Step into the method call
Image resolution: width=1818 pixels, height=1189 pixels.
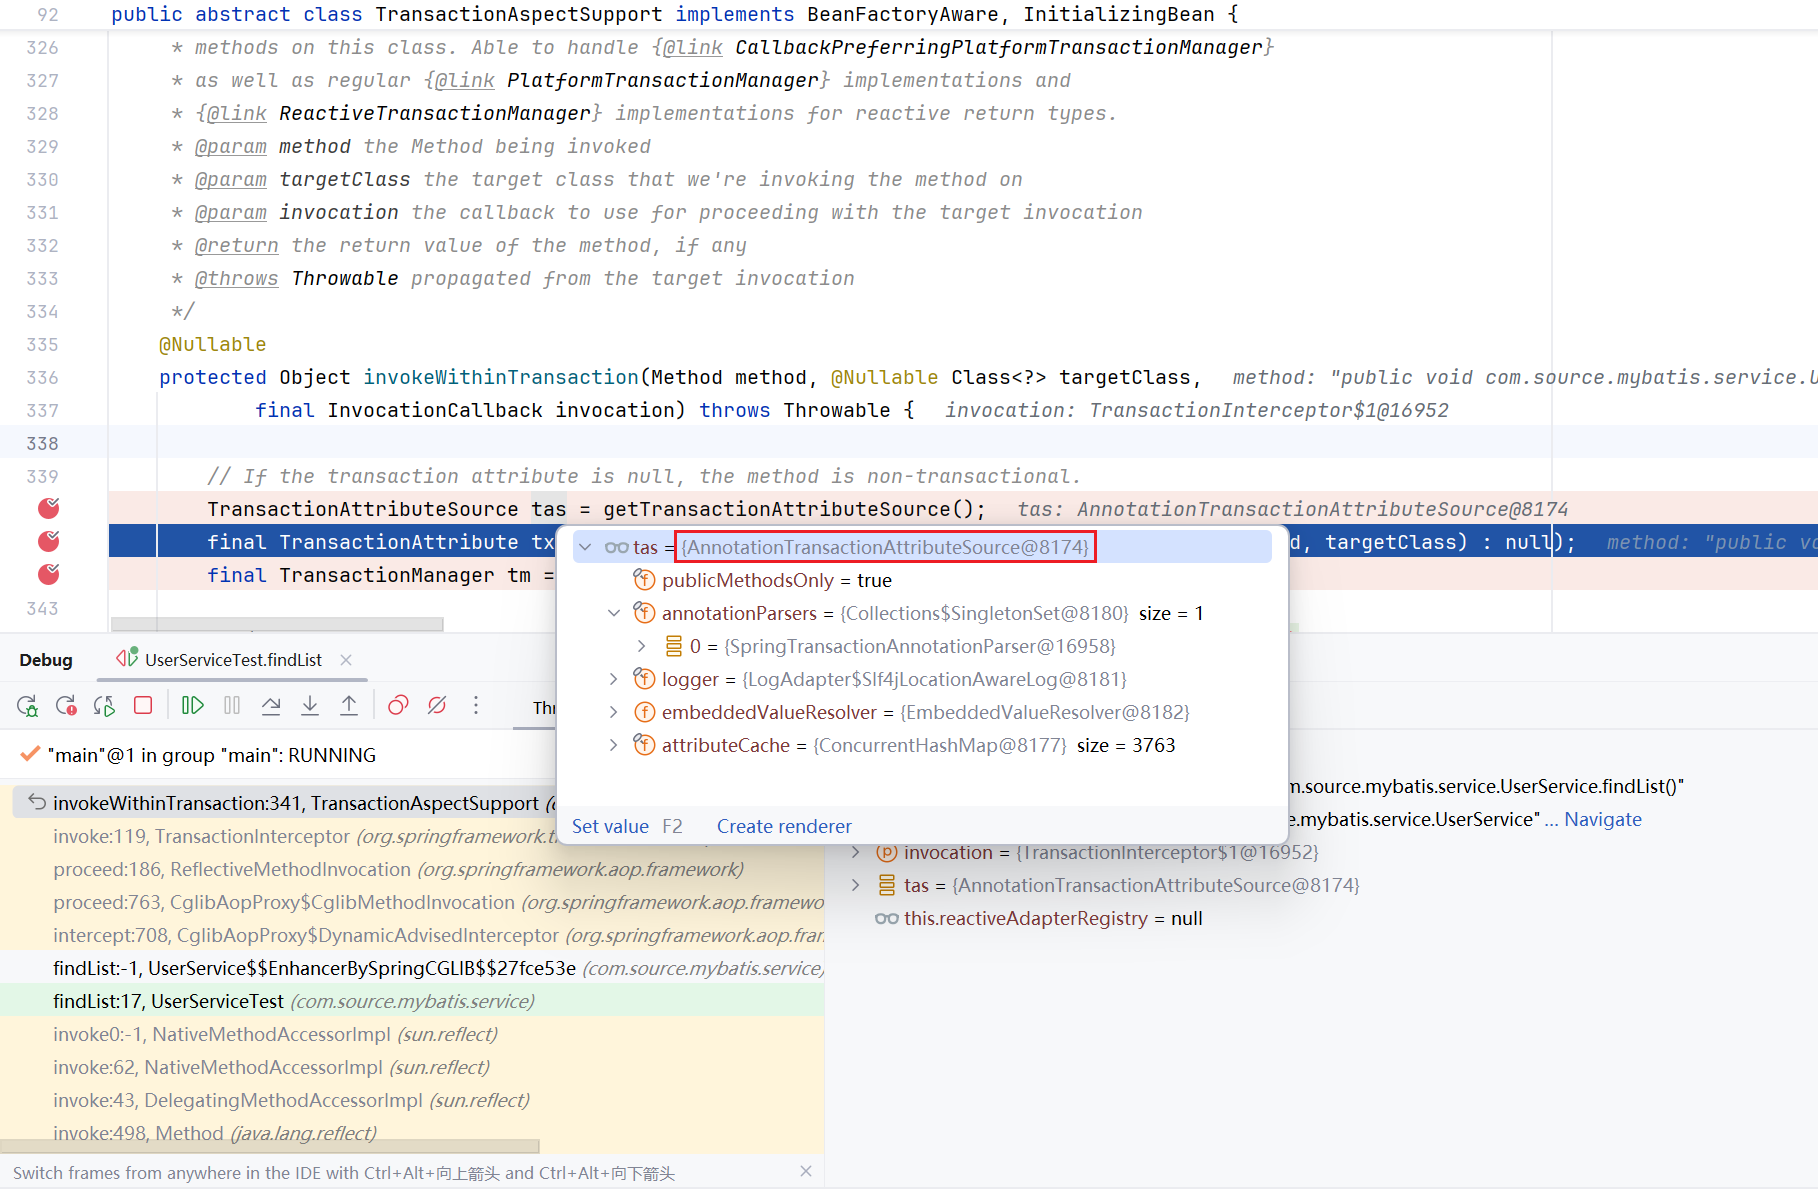(310, 706)
